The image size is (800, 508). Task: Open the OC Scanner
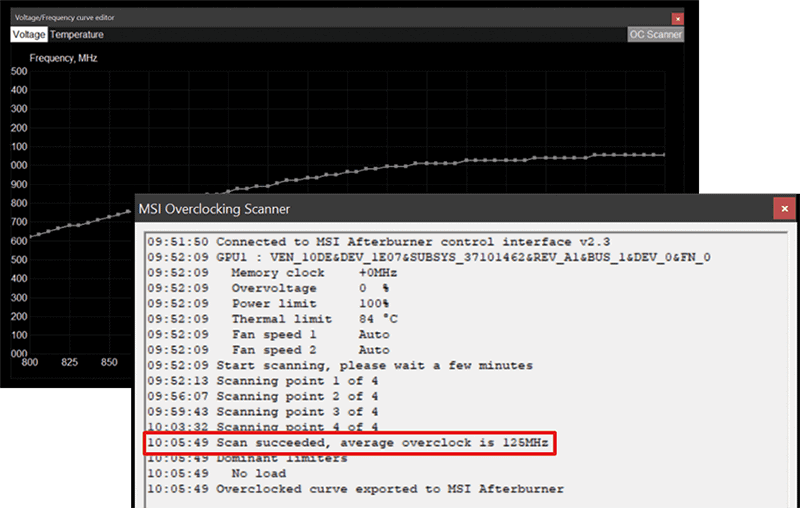point(655,34)
